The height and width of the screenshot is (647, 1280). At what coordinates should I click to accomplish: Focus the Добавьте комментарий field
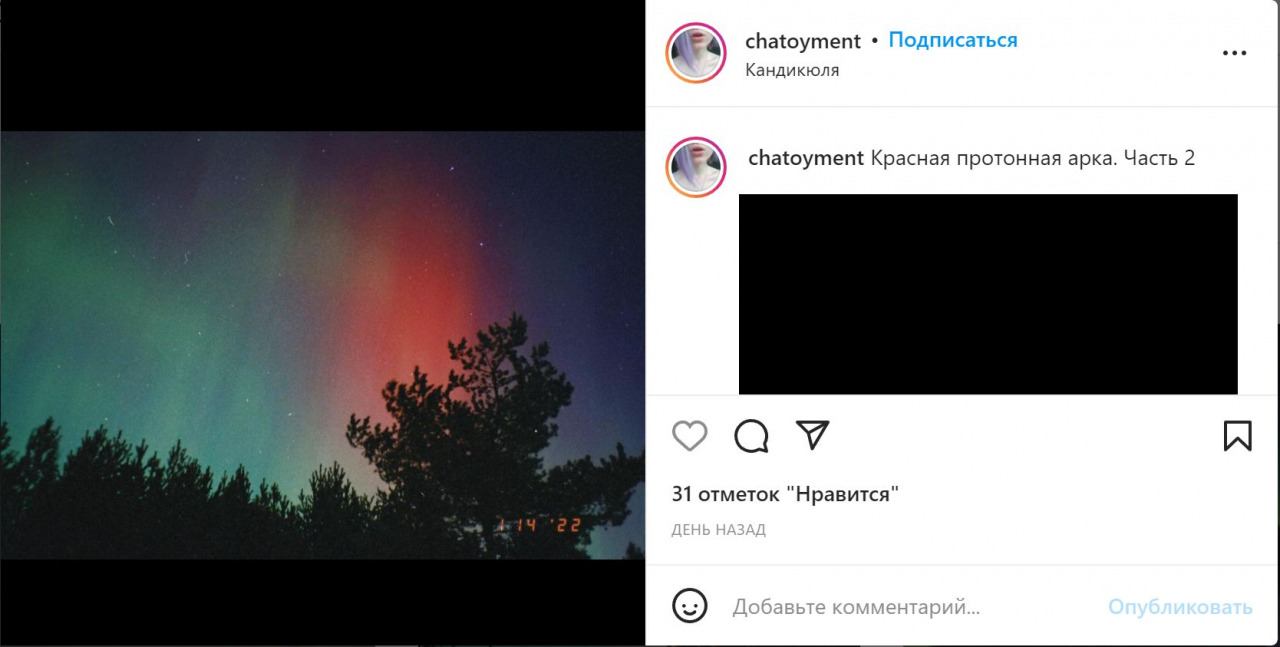(x=910, y=607)
